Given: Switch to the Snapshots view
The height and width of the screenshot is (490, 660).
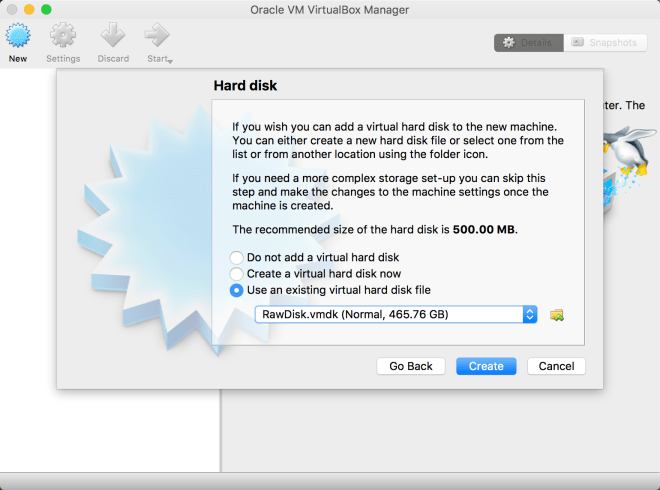Looking at the screenshot, I should (x=604, y=43).
